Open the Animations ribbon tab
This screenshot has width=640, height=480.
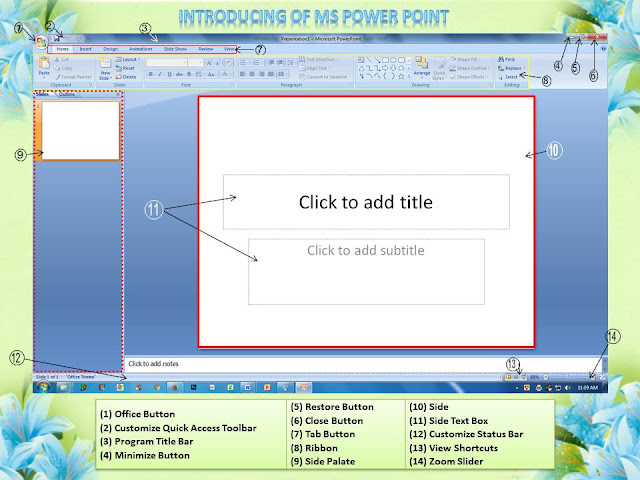141,49
